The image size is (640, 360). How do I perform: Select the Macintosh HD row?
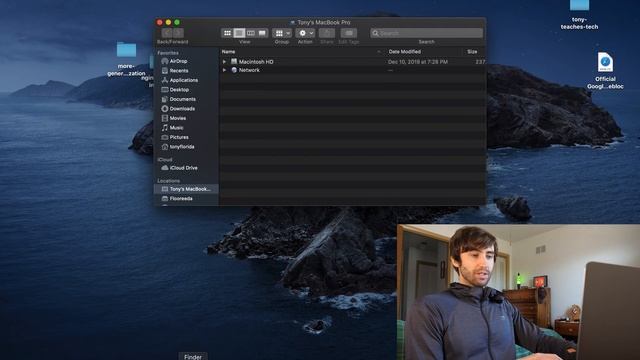(x=353, y=62)
